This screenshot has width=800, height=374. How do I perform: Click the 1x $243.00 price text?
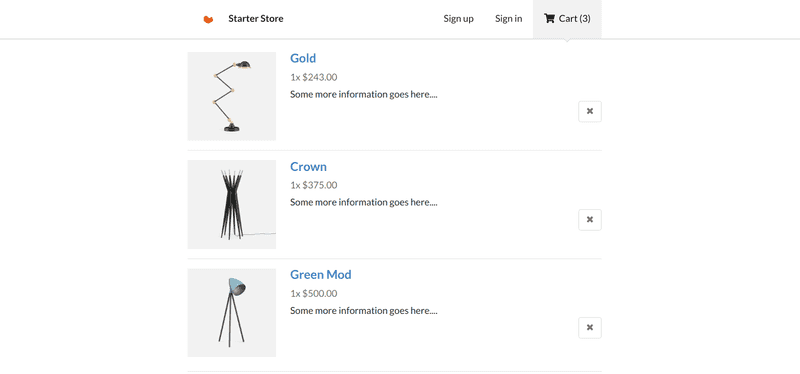coord(314,78)
